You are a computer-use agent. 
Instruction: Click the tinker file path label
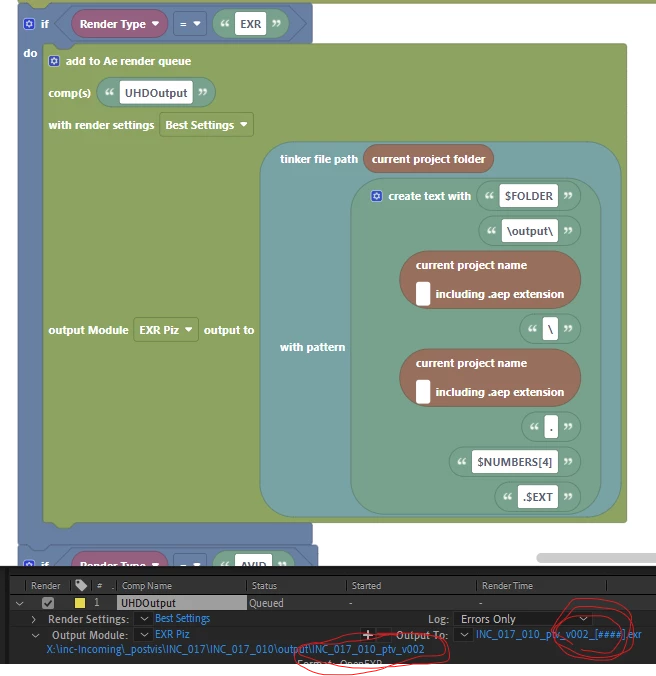coord(319,159)
